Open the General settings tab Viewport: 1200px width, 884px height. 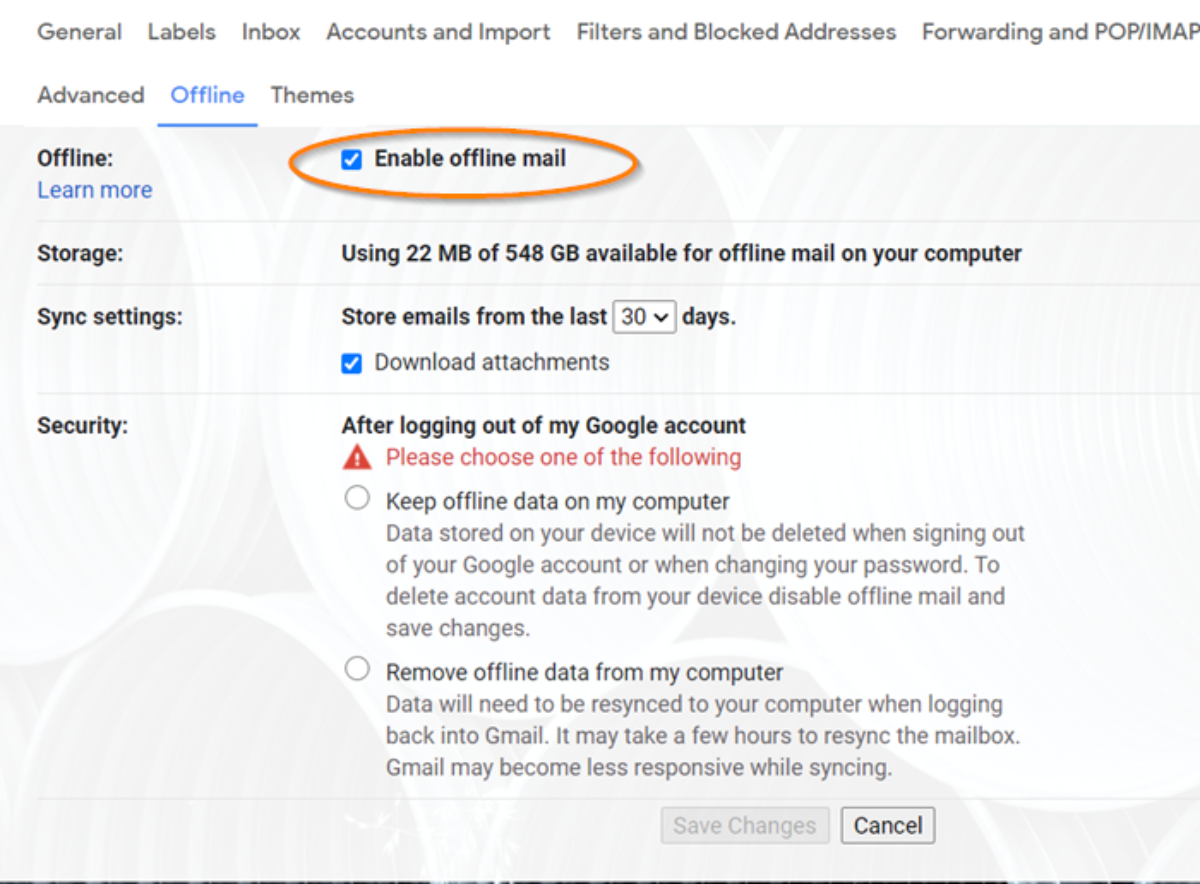[x=79, y=32]
